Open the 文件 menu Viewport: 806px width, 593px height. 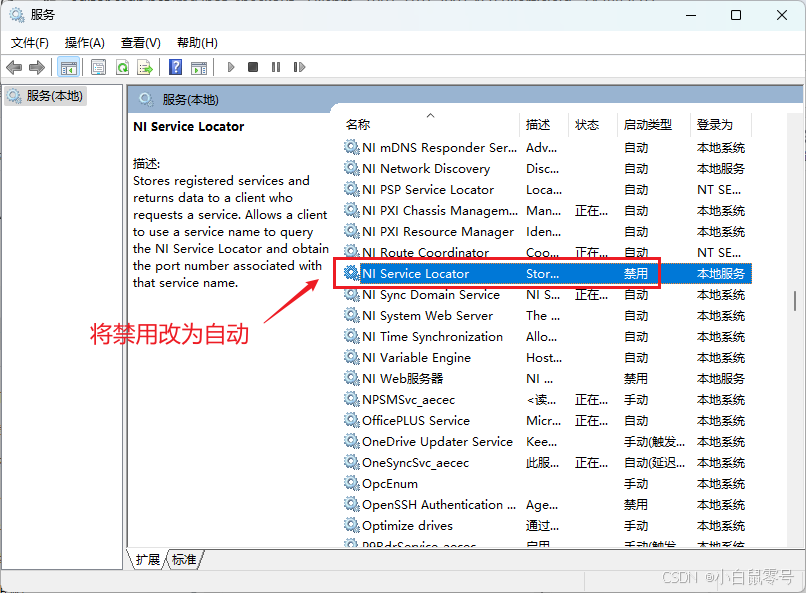[x=29, y=42]
